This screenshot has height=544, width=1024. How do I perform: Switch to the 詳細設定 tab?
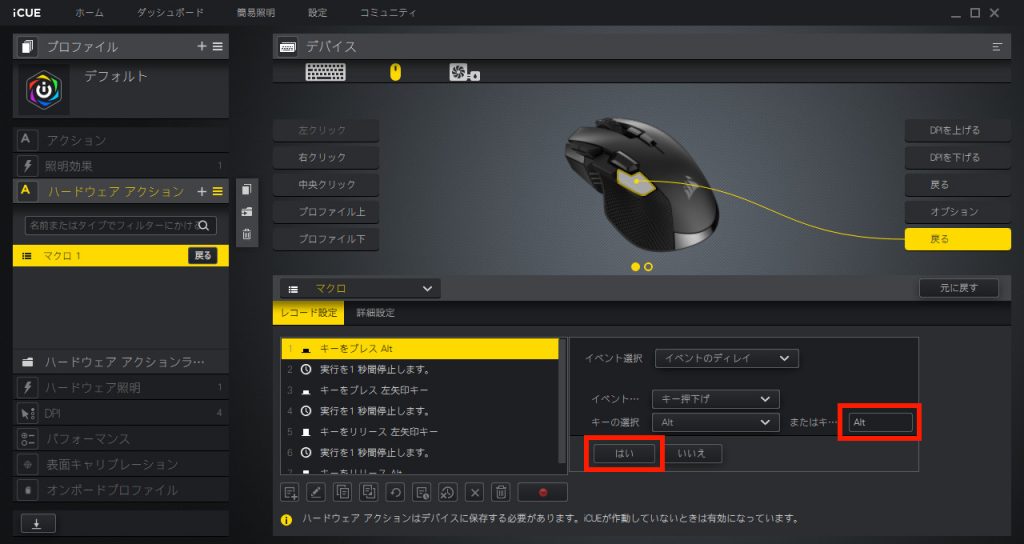click(x=376, y=313)
